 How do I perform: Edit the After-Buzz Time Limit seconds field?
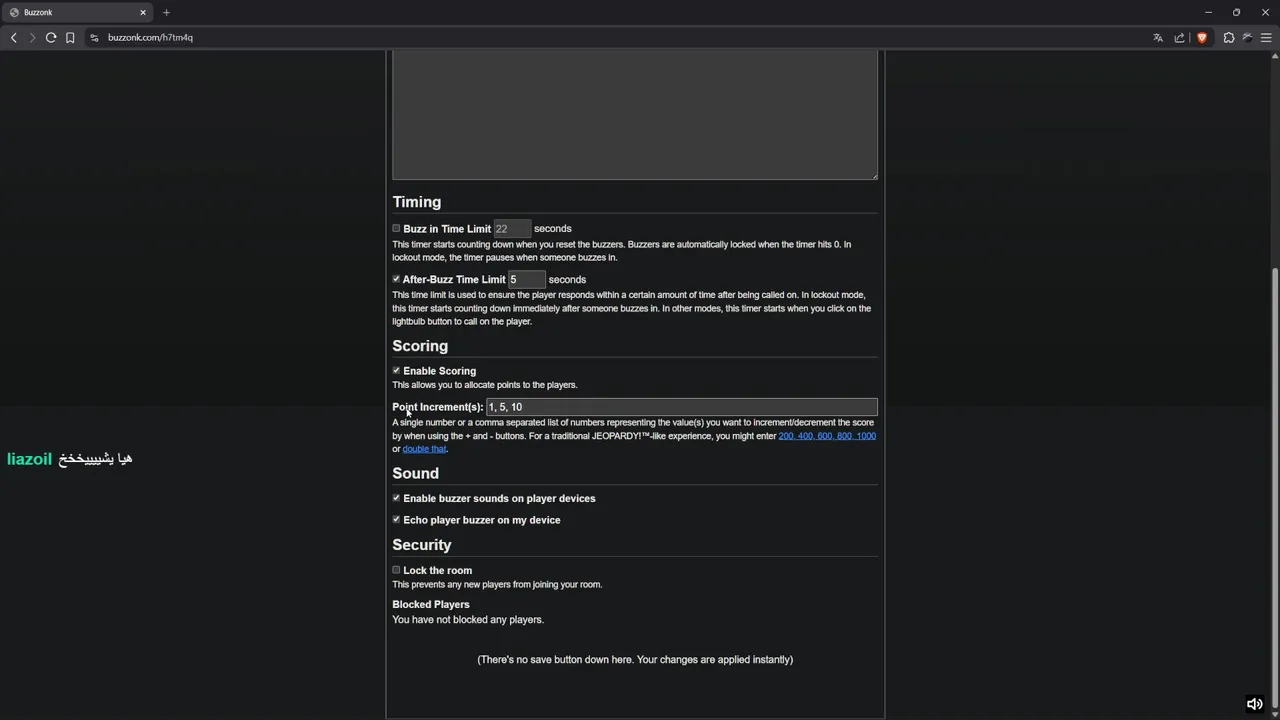point(526,280)
